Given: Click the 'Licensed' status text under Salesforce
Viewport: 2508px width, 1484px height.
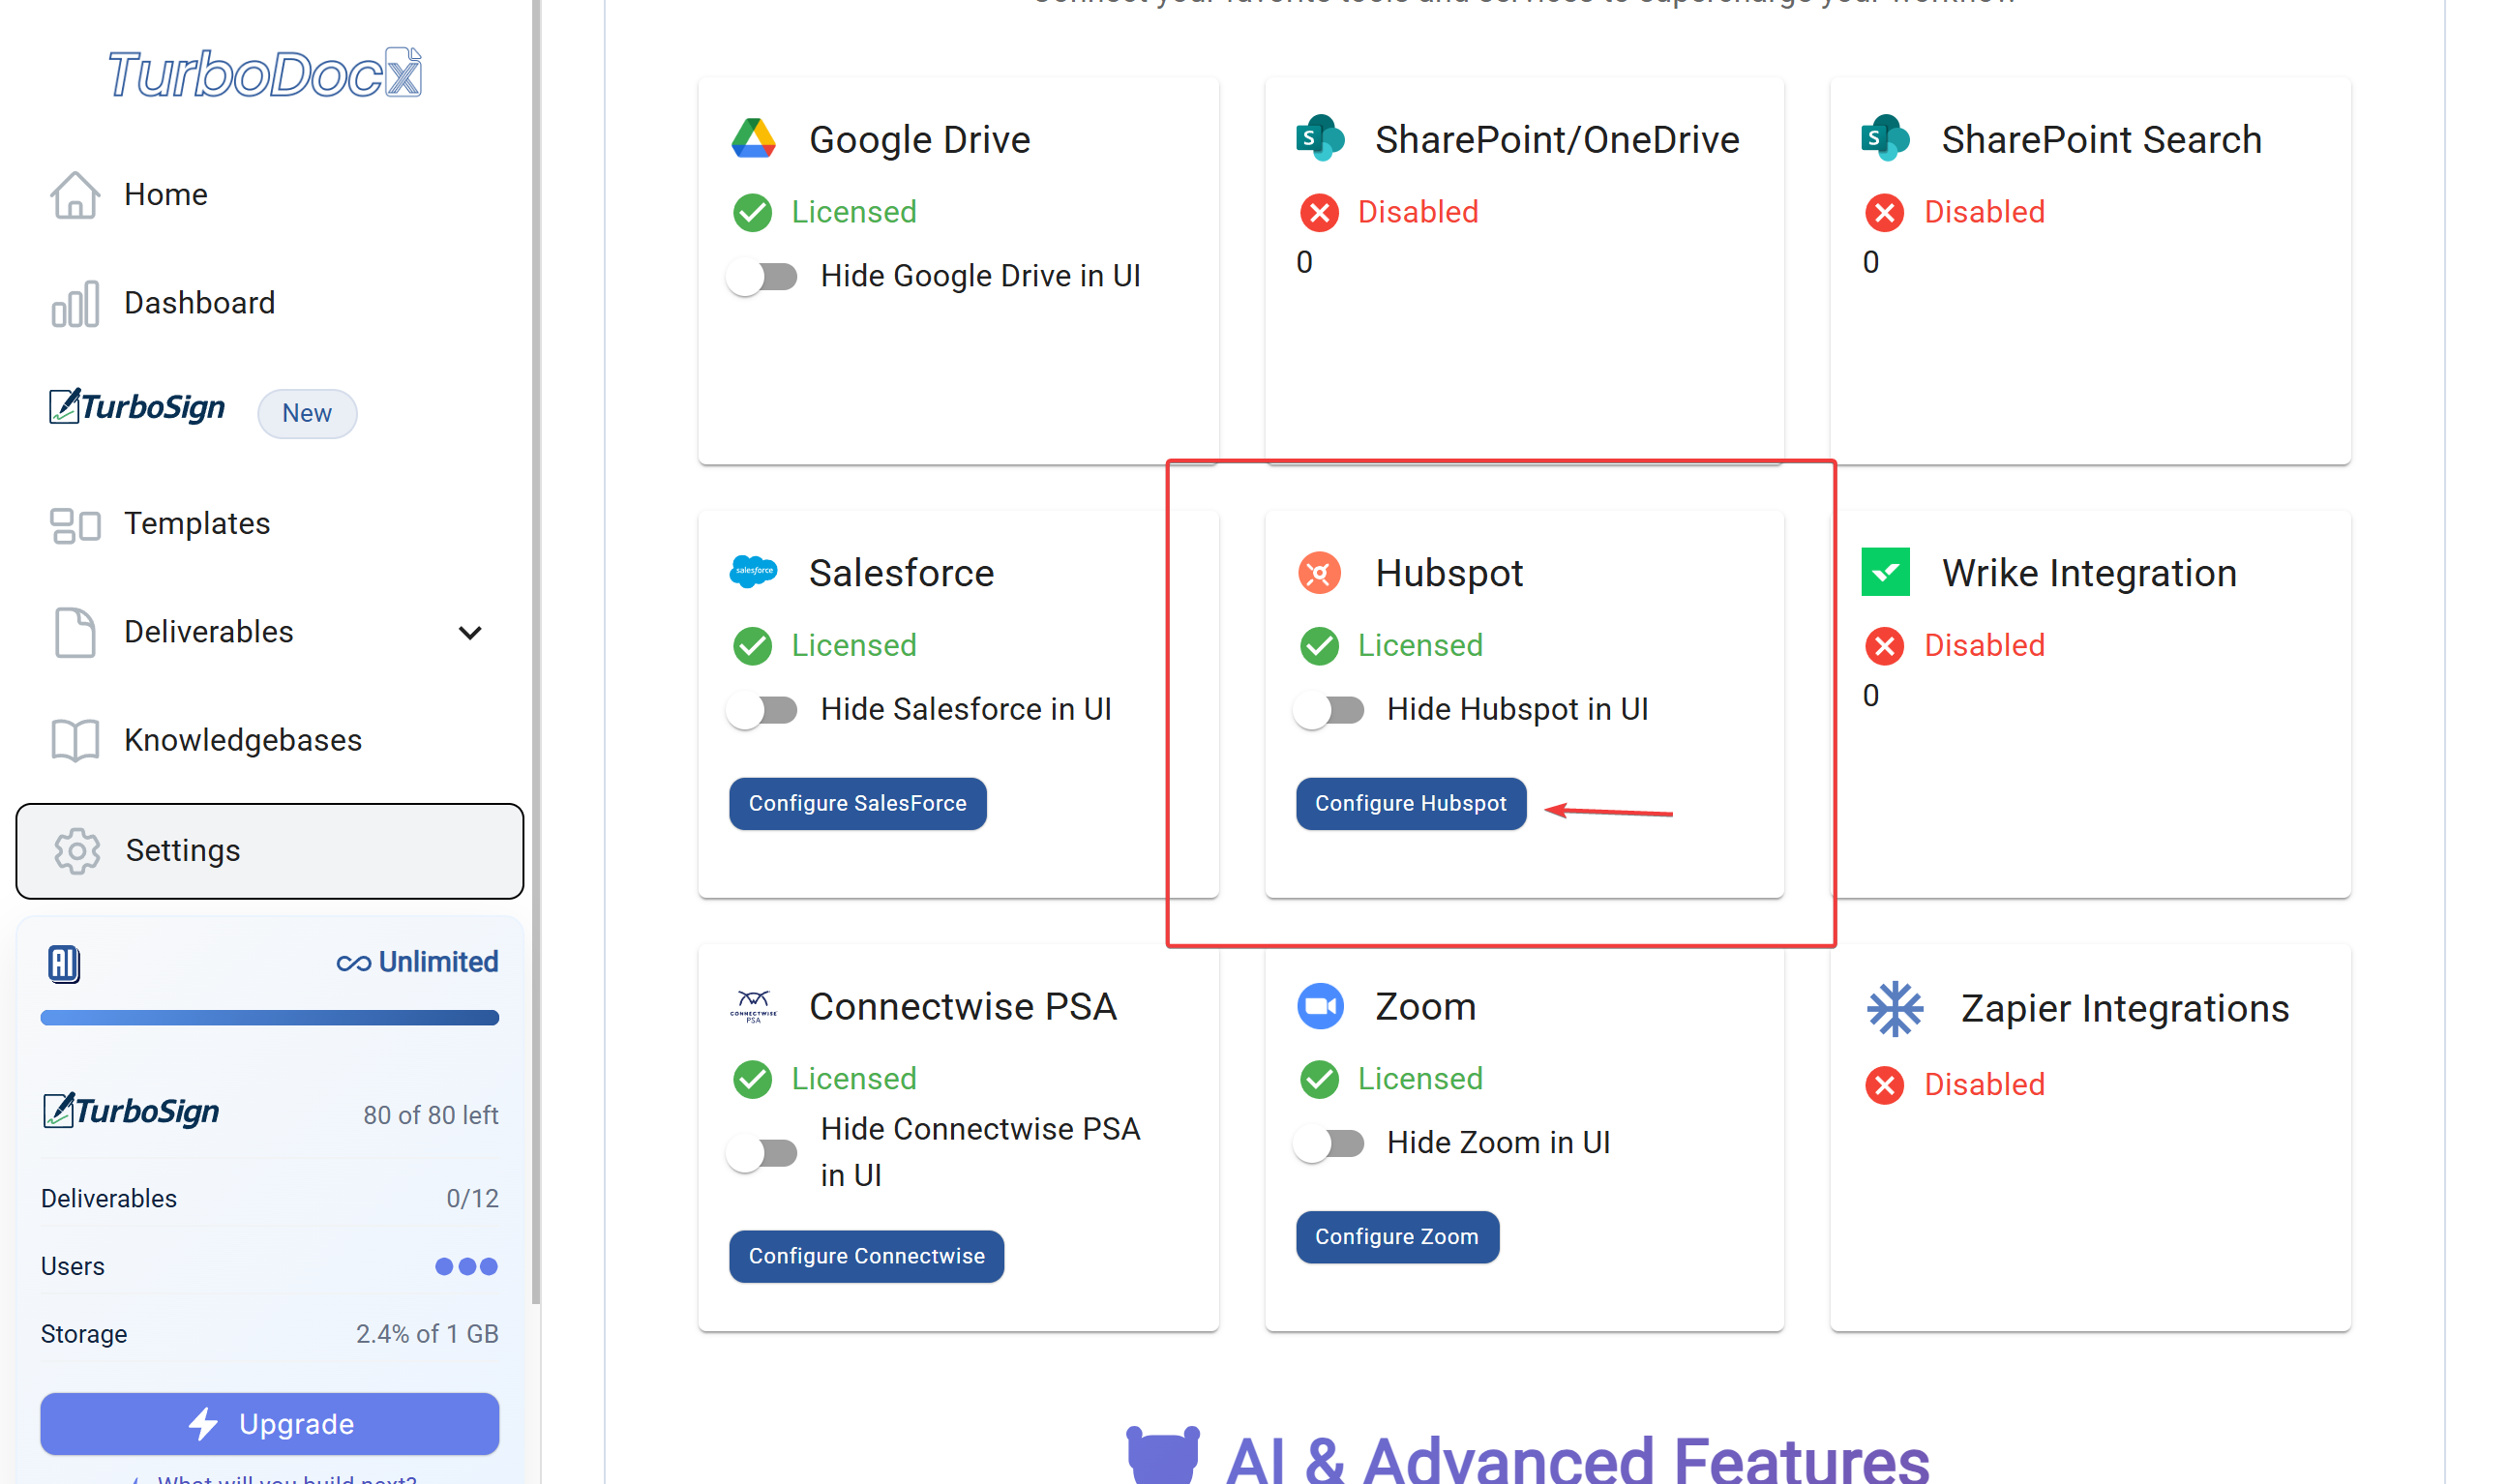Looking at the screenshot, I should tap(854, 646).
